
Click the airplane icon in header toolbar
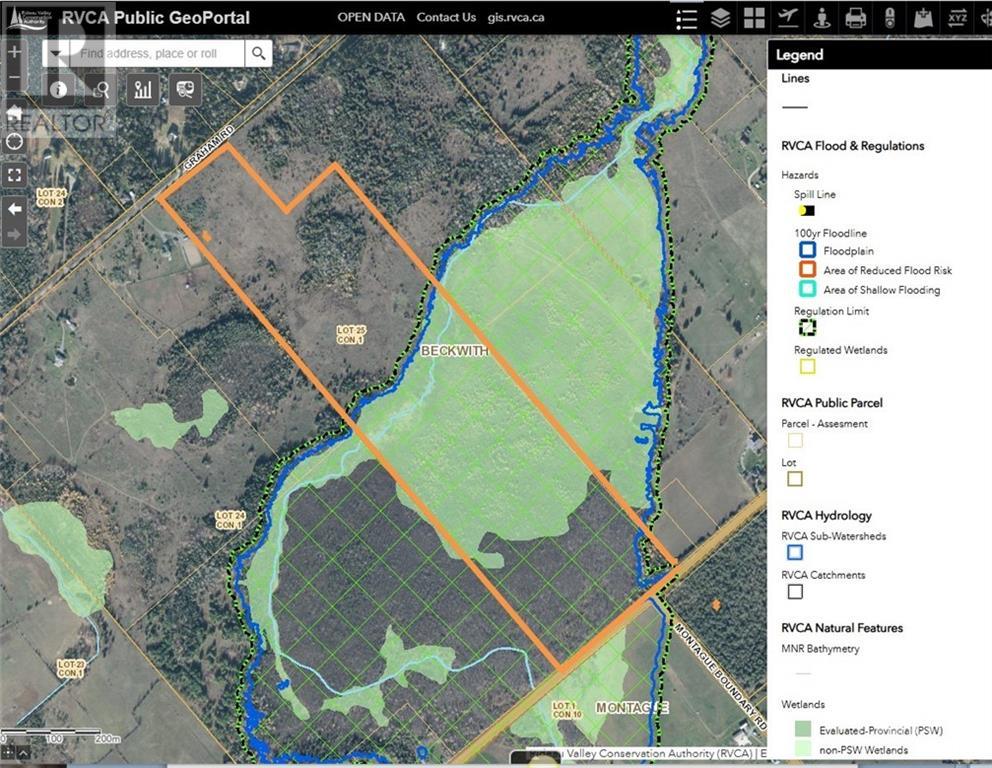pos(788,18)
